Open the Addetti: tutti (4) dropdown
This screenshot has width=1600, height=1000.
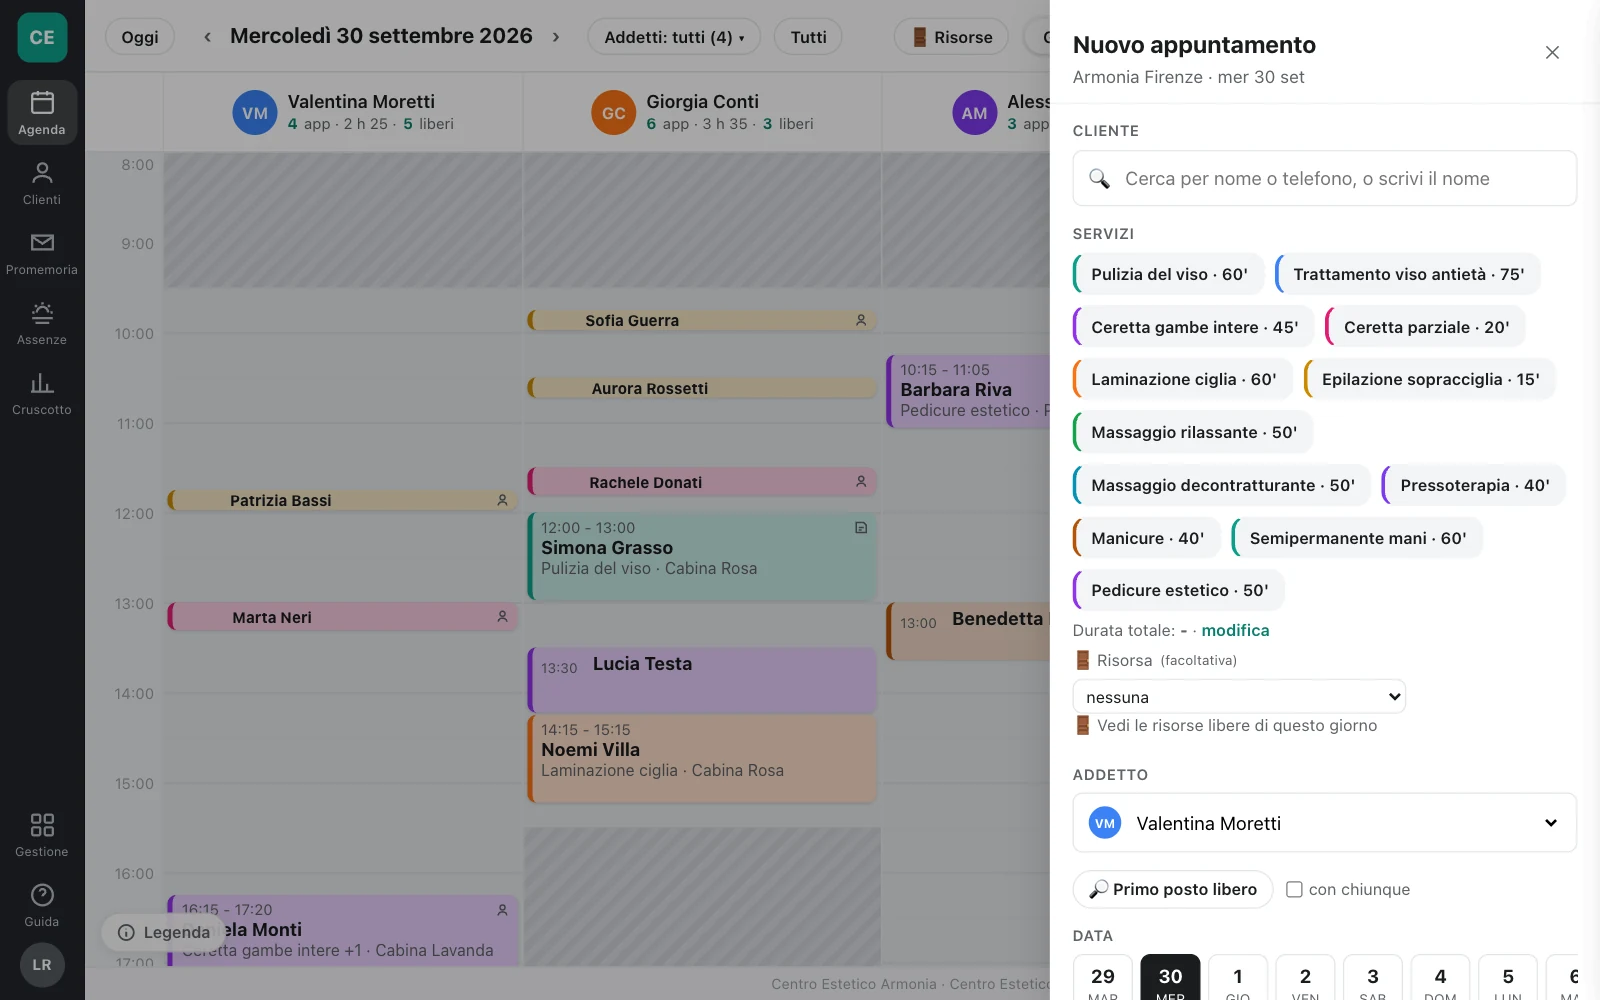674,37
